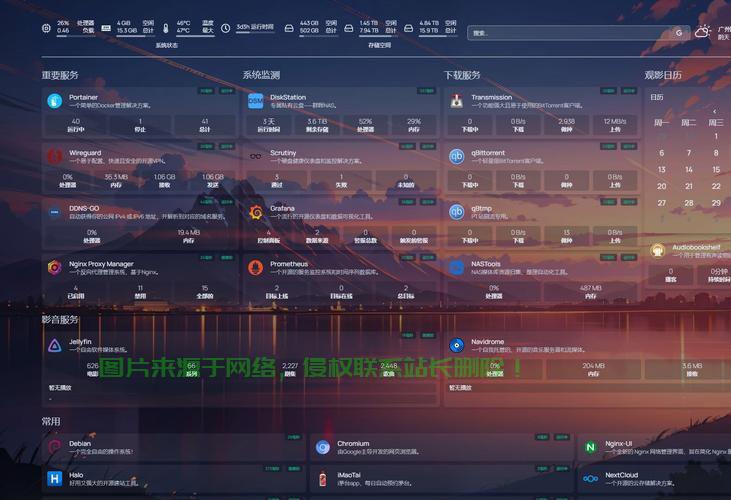Click the DiskStation '3.6 TiB' storage stat
Screen dimensions: 731x500
click(x=317, y=125)
